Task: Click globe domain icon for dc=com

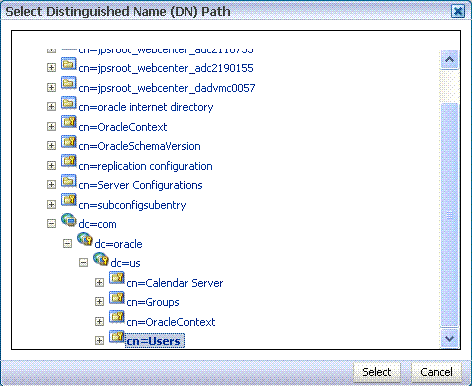Action: [x=69, y=220]
